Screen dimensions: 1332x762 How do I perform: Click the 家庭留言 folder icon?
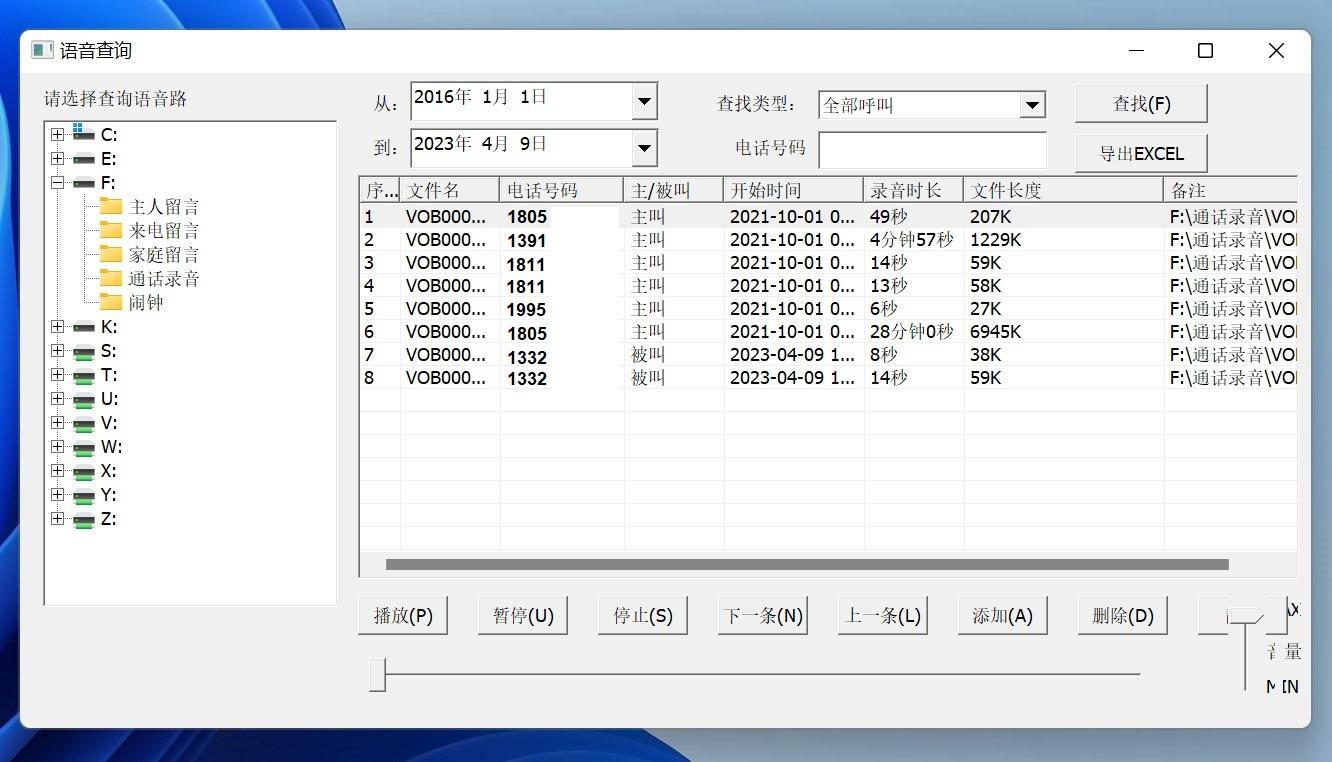click(x=110, y=254)
